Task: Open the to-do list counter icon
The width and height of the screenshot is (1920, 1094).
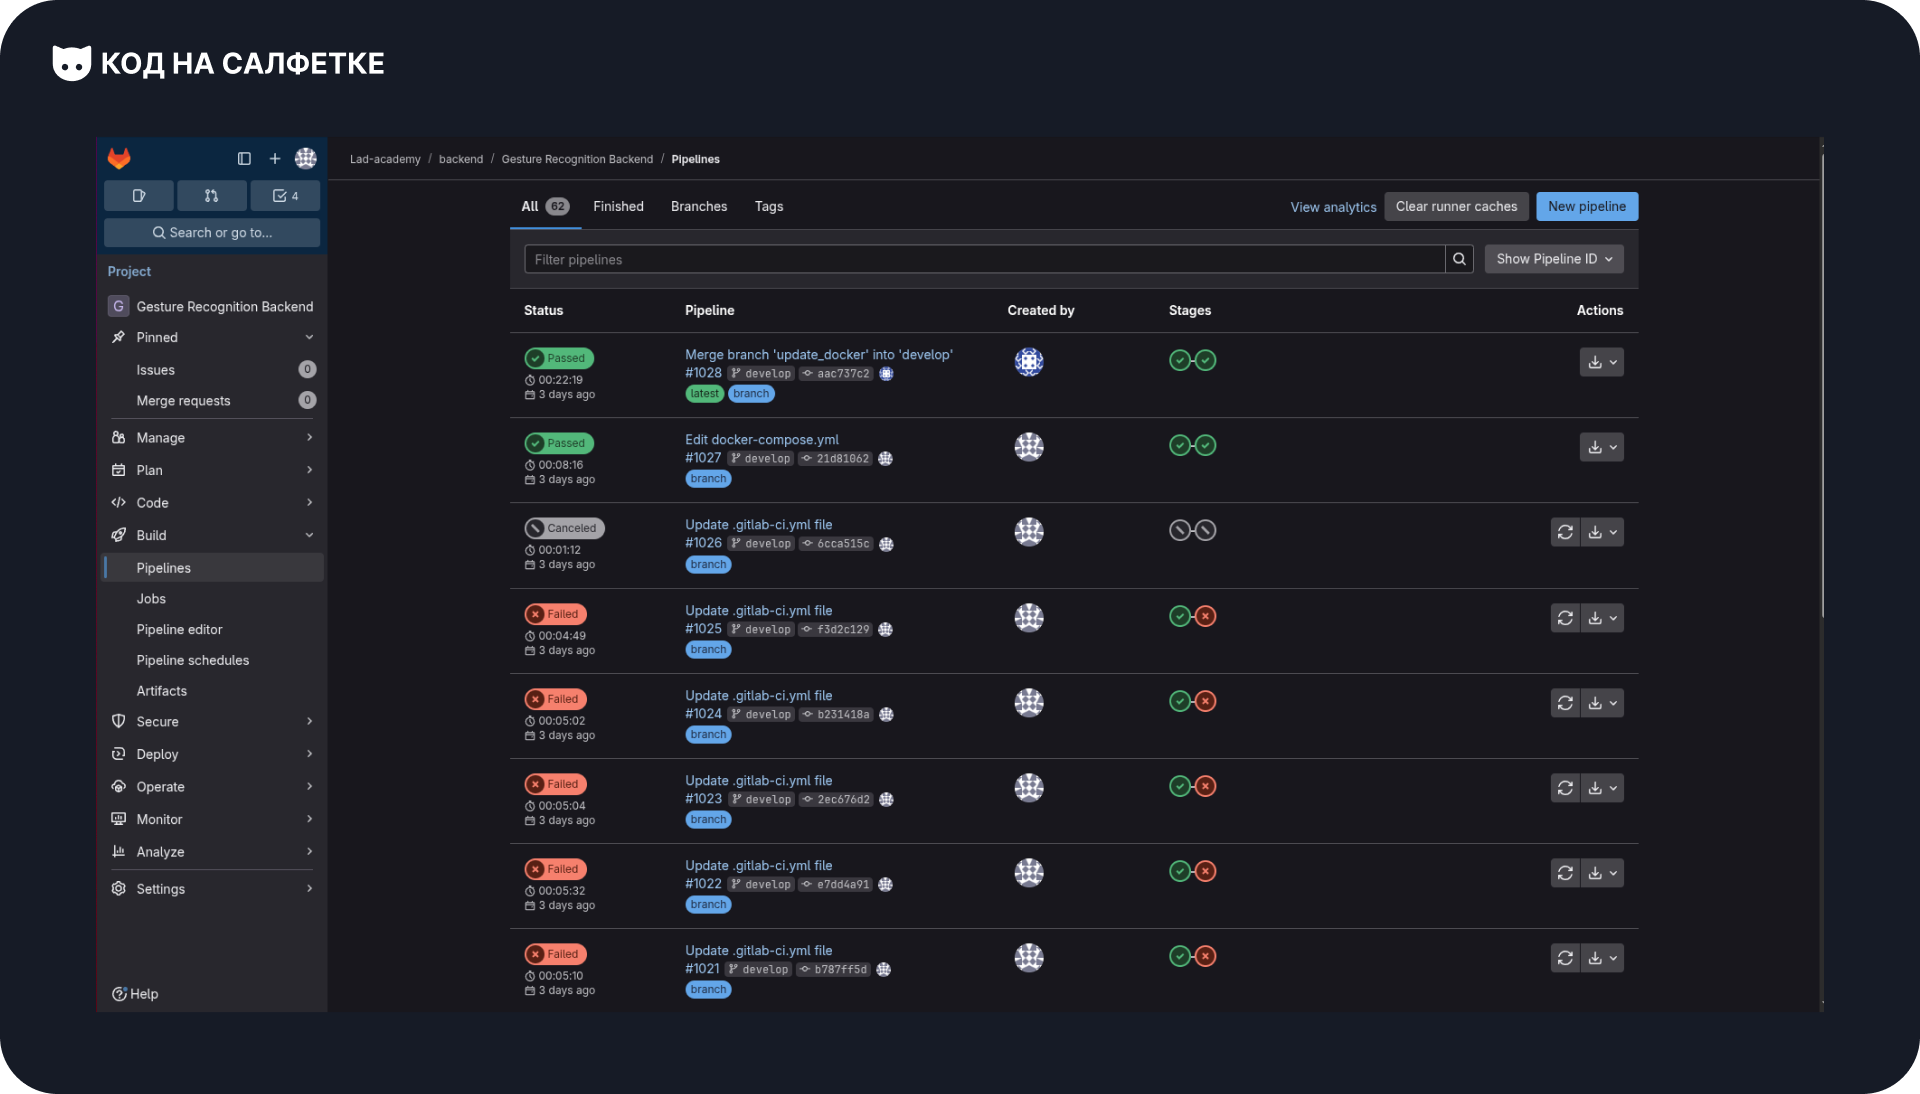Action: pyautogui.click(x=285, y=196)
